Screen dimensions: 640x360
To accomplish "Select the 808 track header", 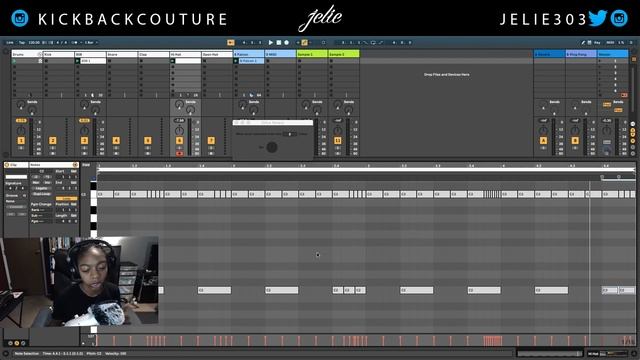I will 91,54.
